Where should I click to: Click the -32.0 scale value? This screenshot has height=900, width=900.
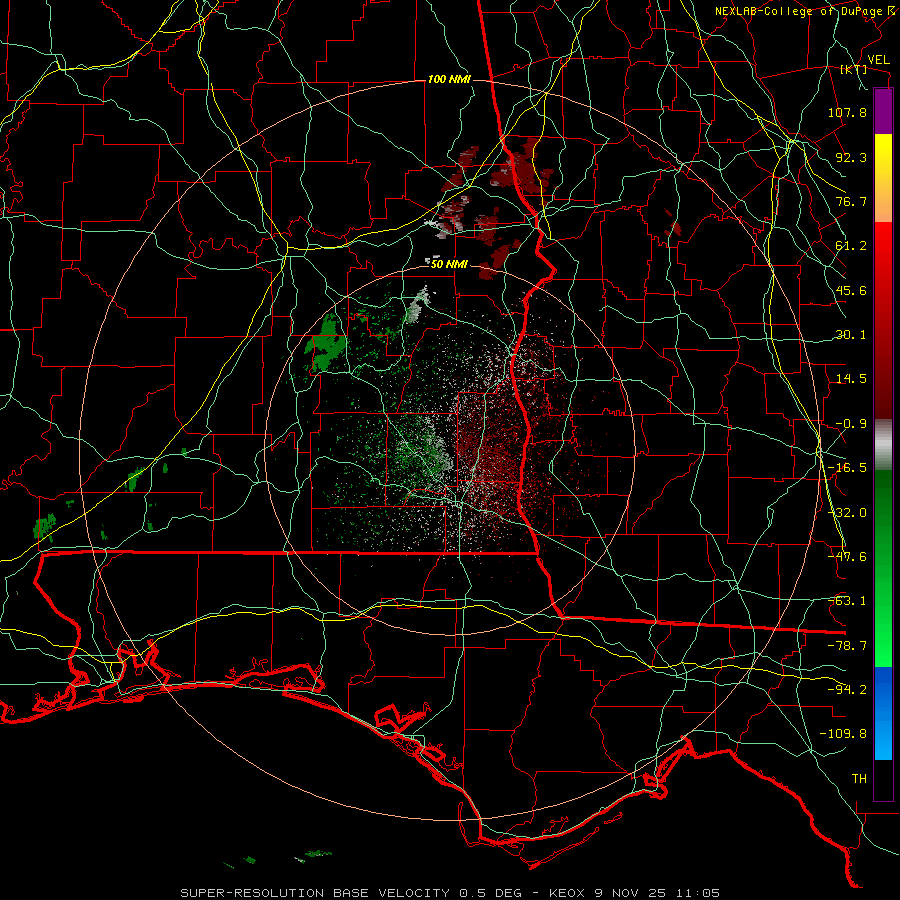coord(847,513)
